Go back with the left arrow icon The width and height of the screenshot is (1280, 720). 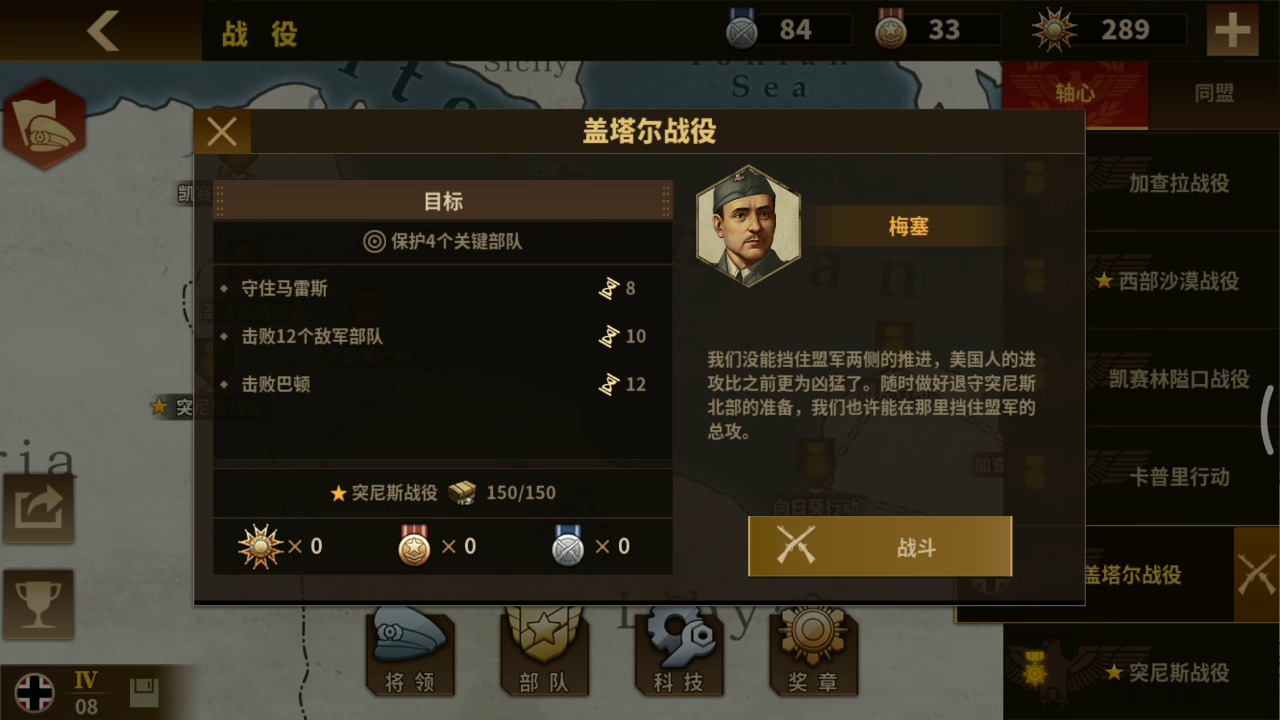tap(102, 31)
